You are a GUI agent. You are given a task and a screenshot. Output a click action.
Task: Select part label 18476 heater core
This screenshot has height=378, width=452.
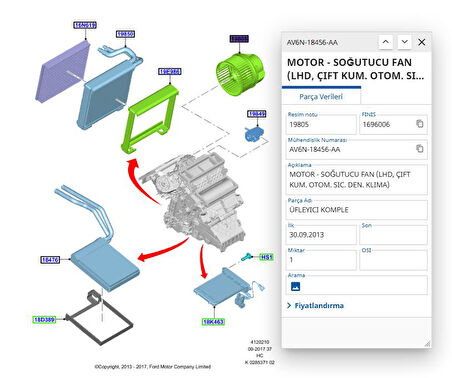pos(50,260)
